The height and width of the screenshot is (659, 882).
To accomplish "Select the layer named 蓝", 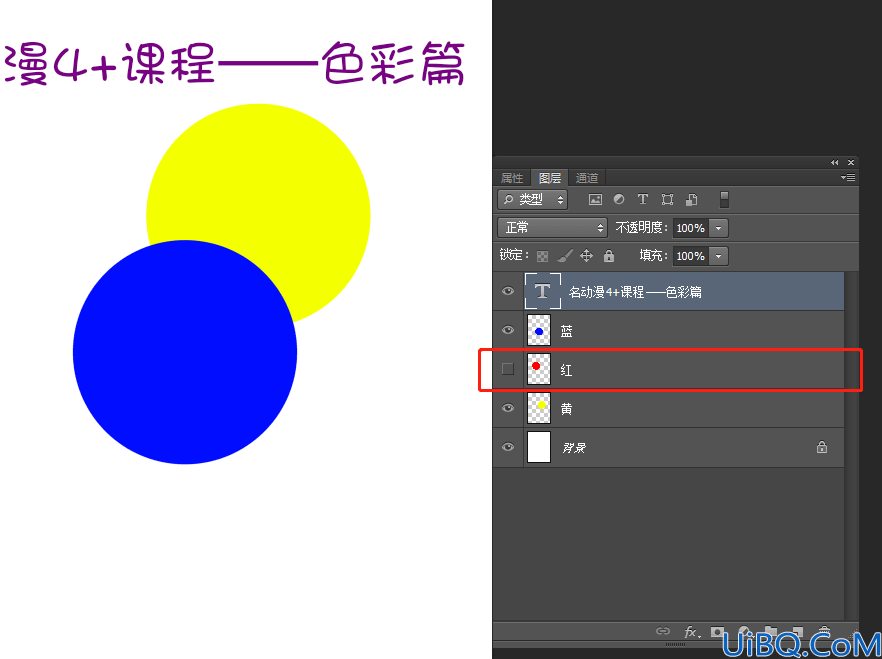I will point(566,331).
